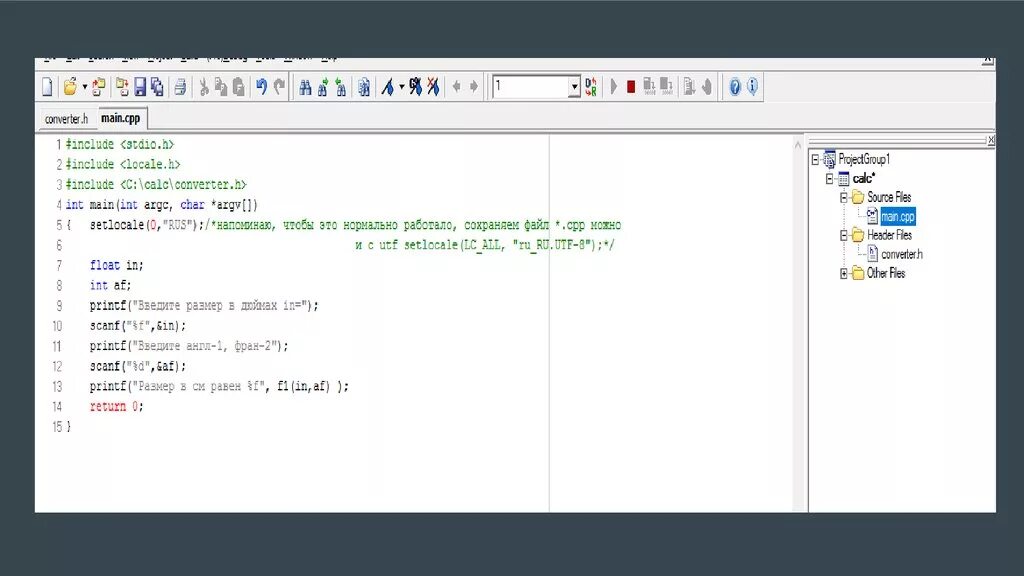The height and width of the screenshot is (576, 1024).
Task: Click the open project icon after the Open arrow
Action: coord(99,87)
